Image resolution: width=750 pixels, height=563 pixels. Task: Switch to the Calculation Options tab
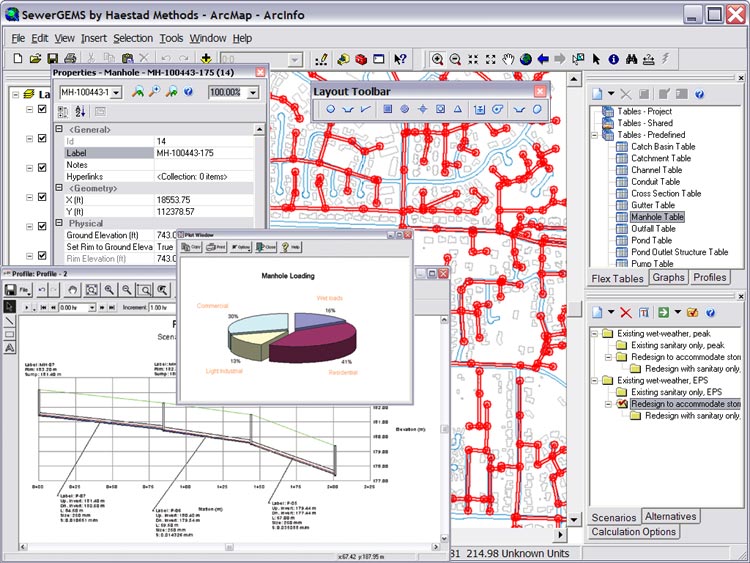(x=633, y=532)
